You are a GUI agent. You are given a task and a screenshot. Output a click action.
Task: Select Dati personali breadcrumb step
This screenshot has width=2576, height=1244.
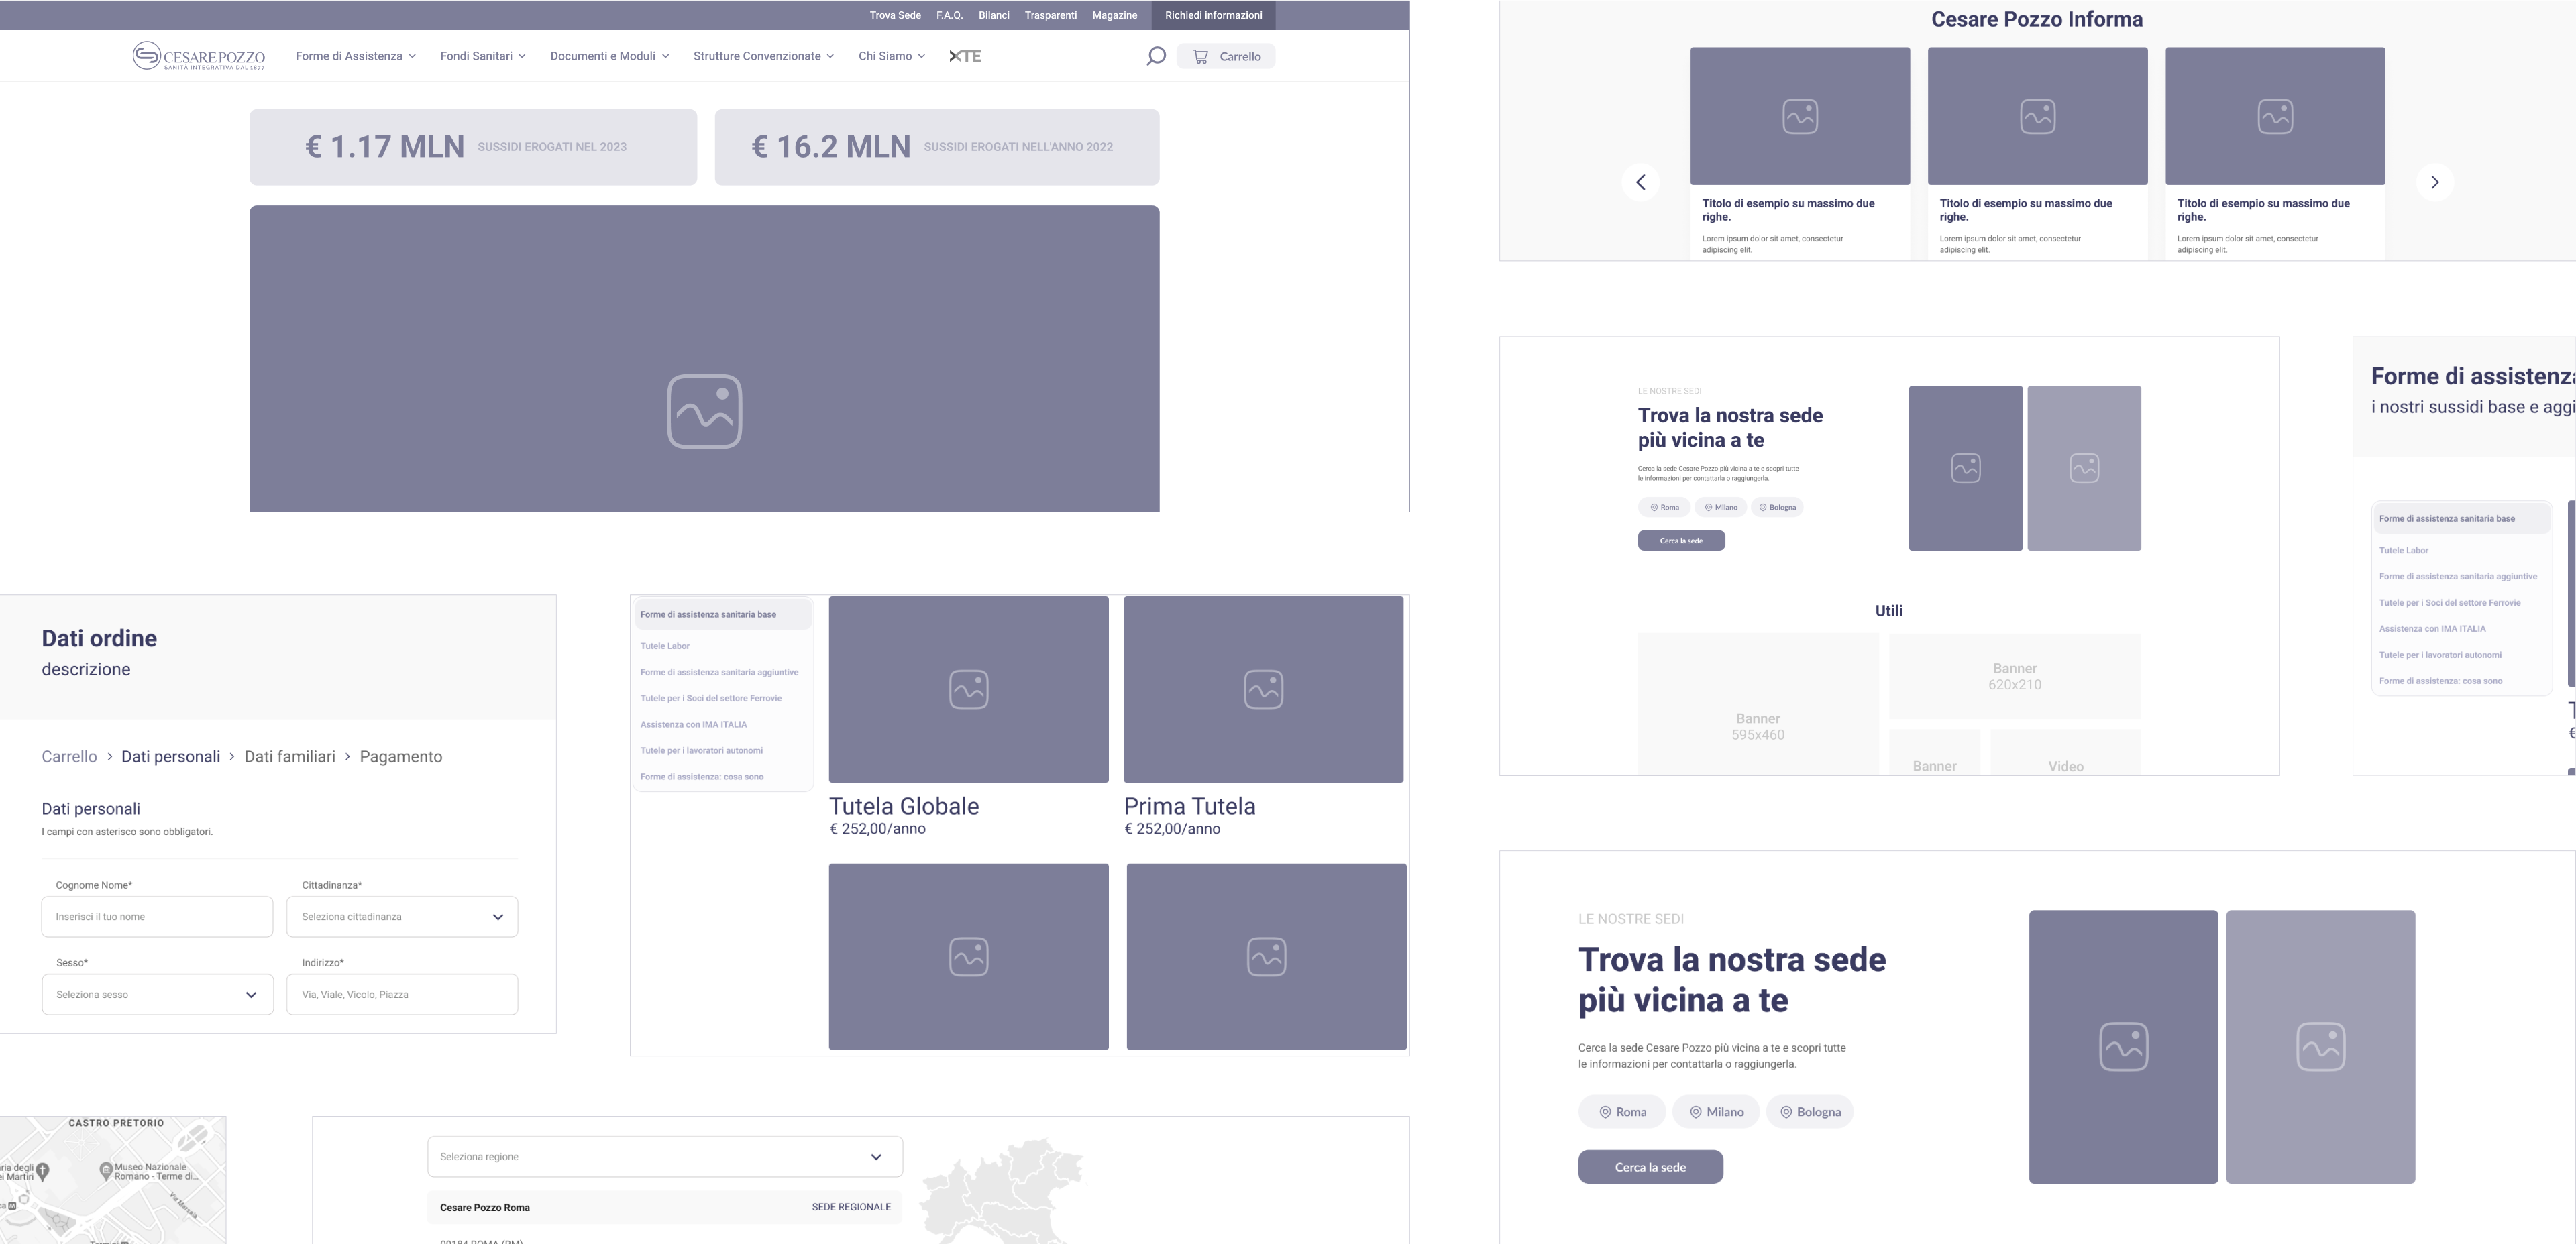171,757
